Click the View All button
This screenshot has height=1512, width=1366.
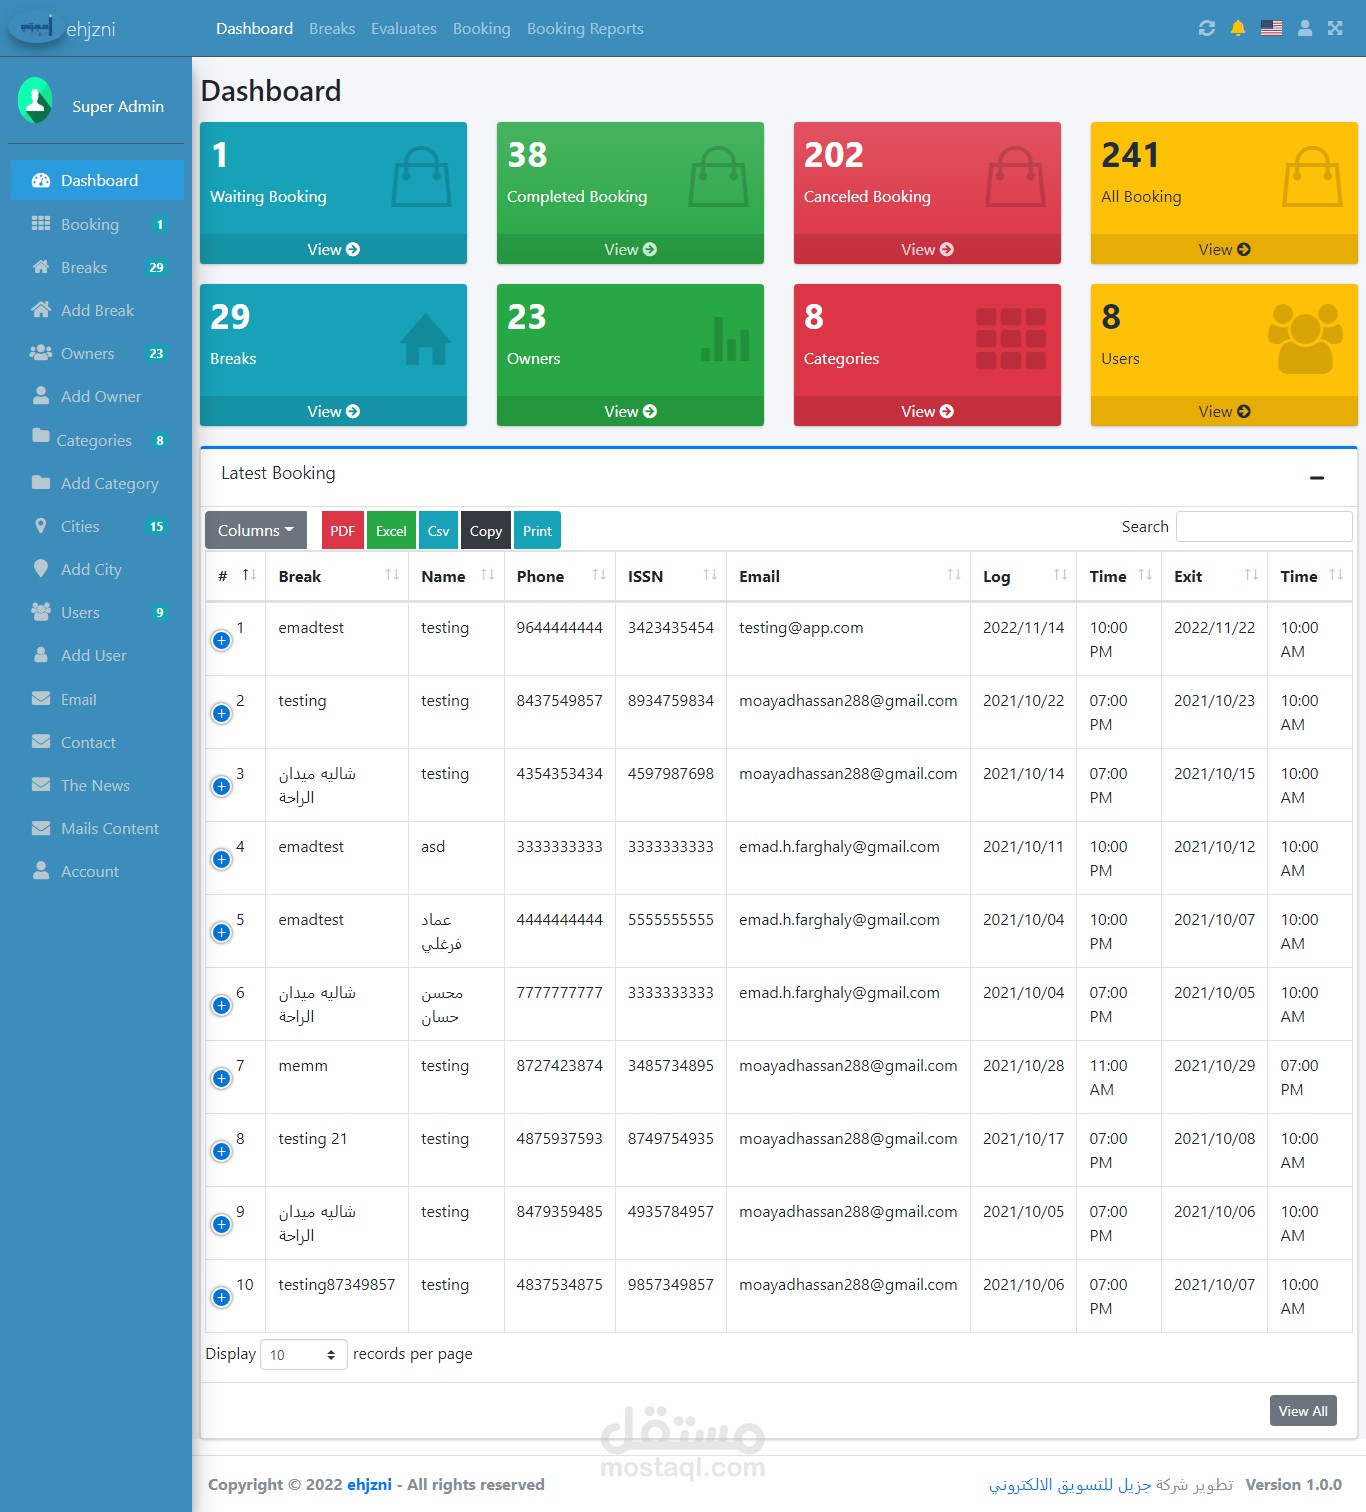point(1303,1411)
